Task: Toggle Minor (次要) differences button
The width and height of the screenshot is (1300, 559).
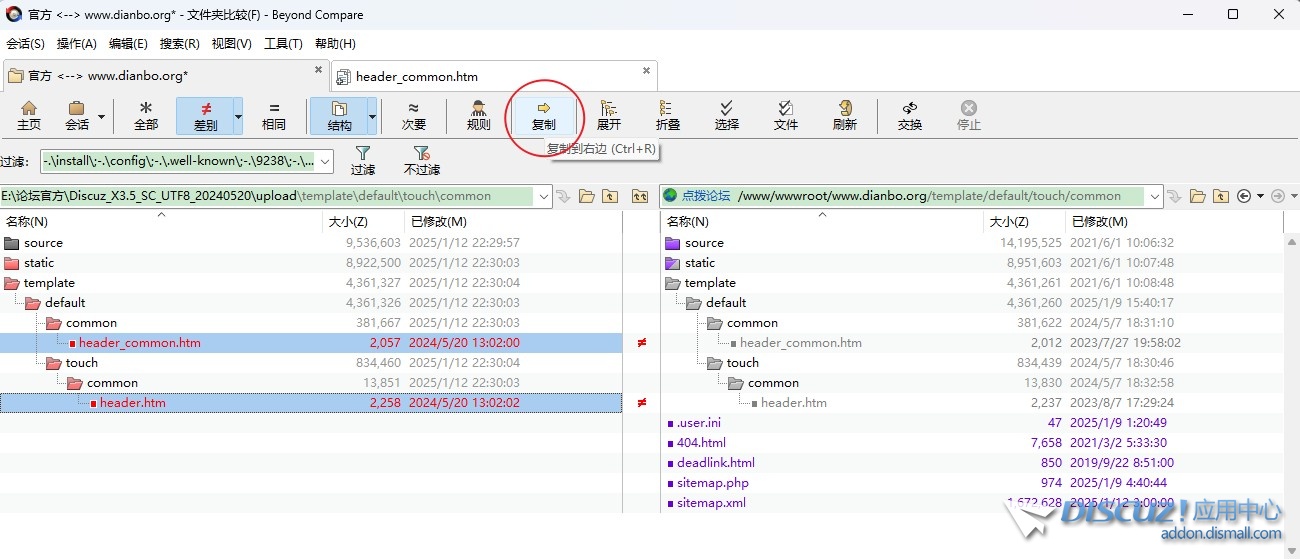Action: click(414, 116)
